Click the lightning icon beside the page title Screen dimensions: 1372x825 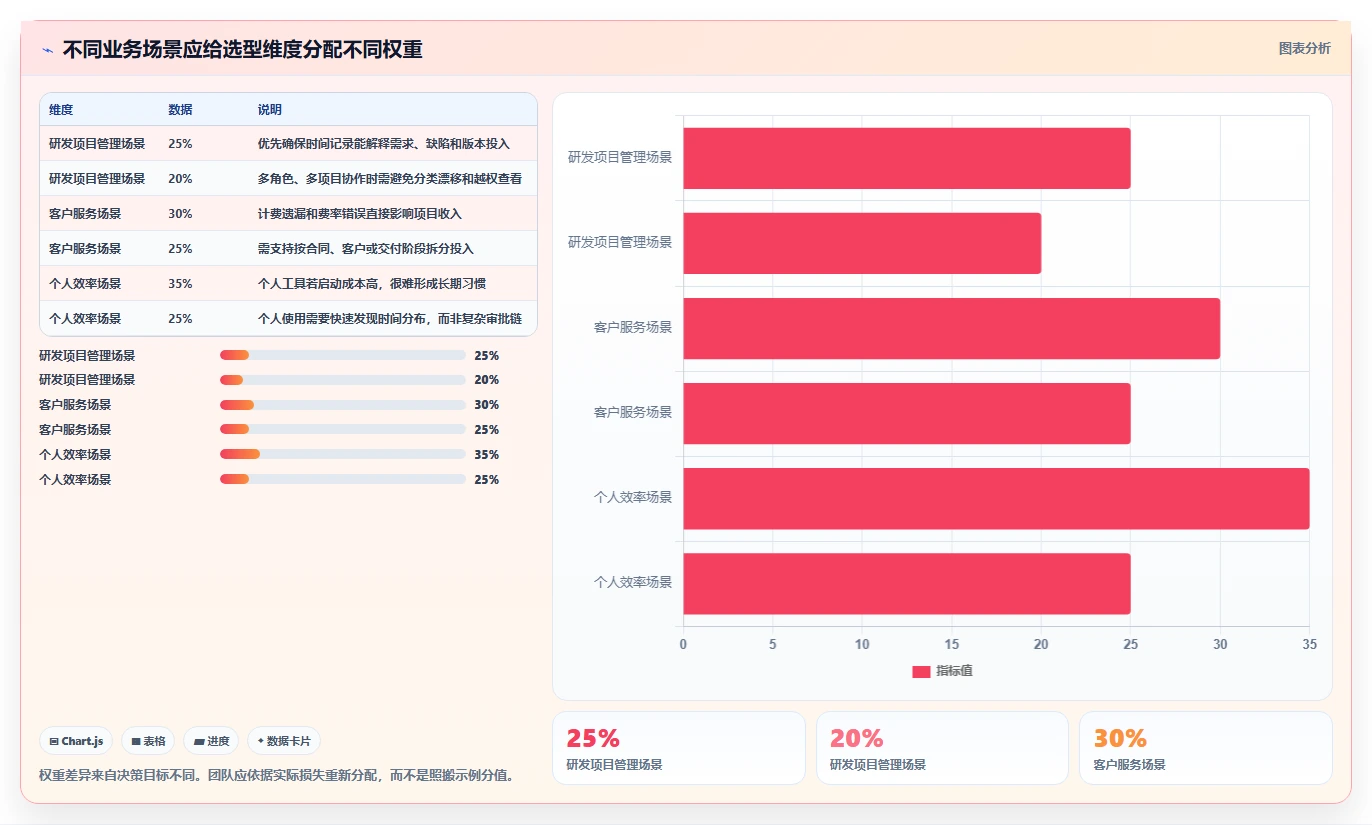pos(47,49)
